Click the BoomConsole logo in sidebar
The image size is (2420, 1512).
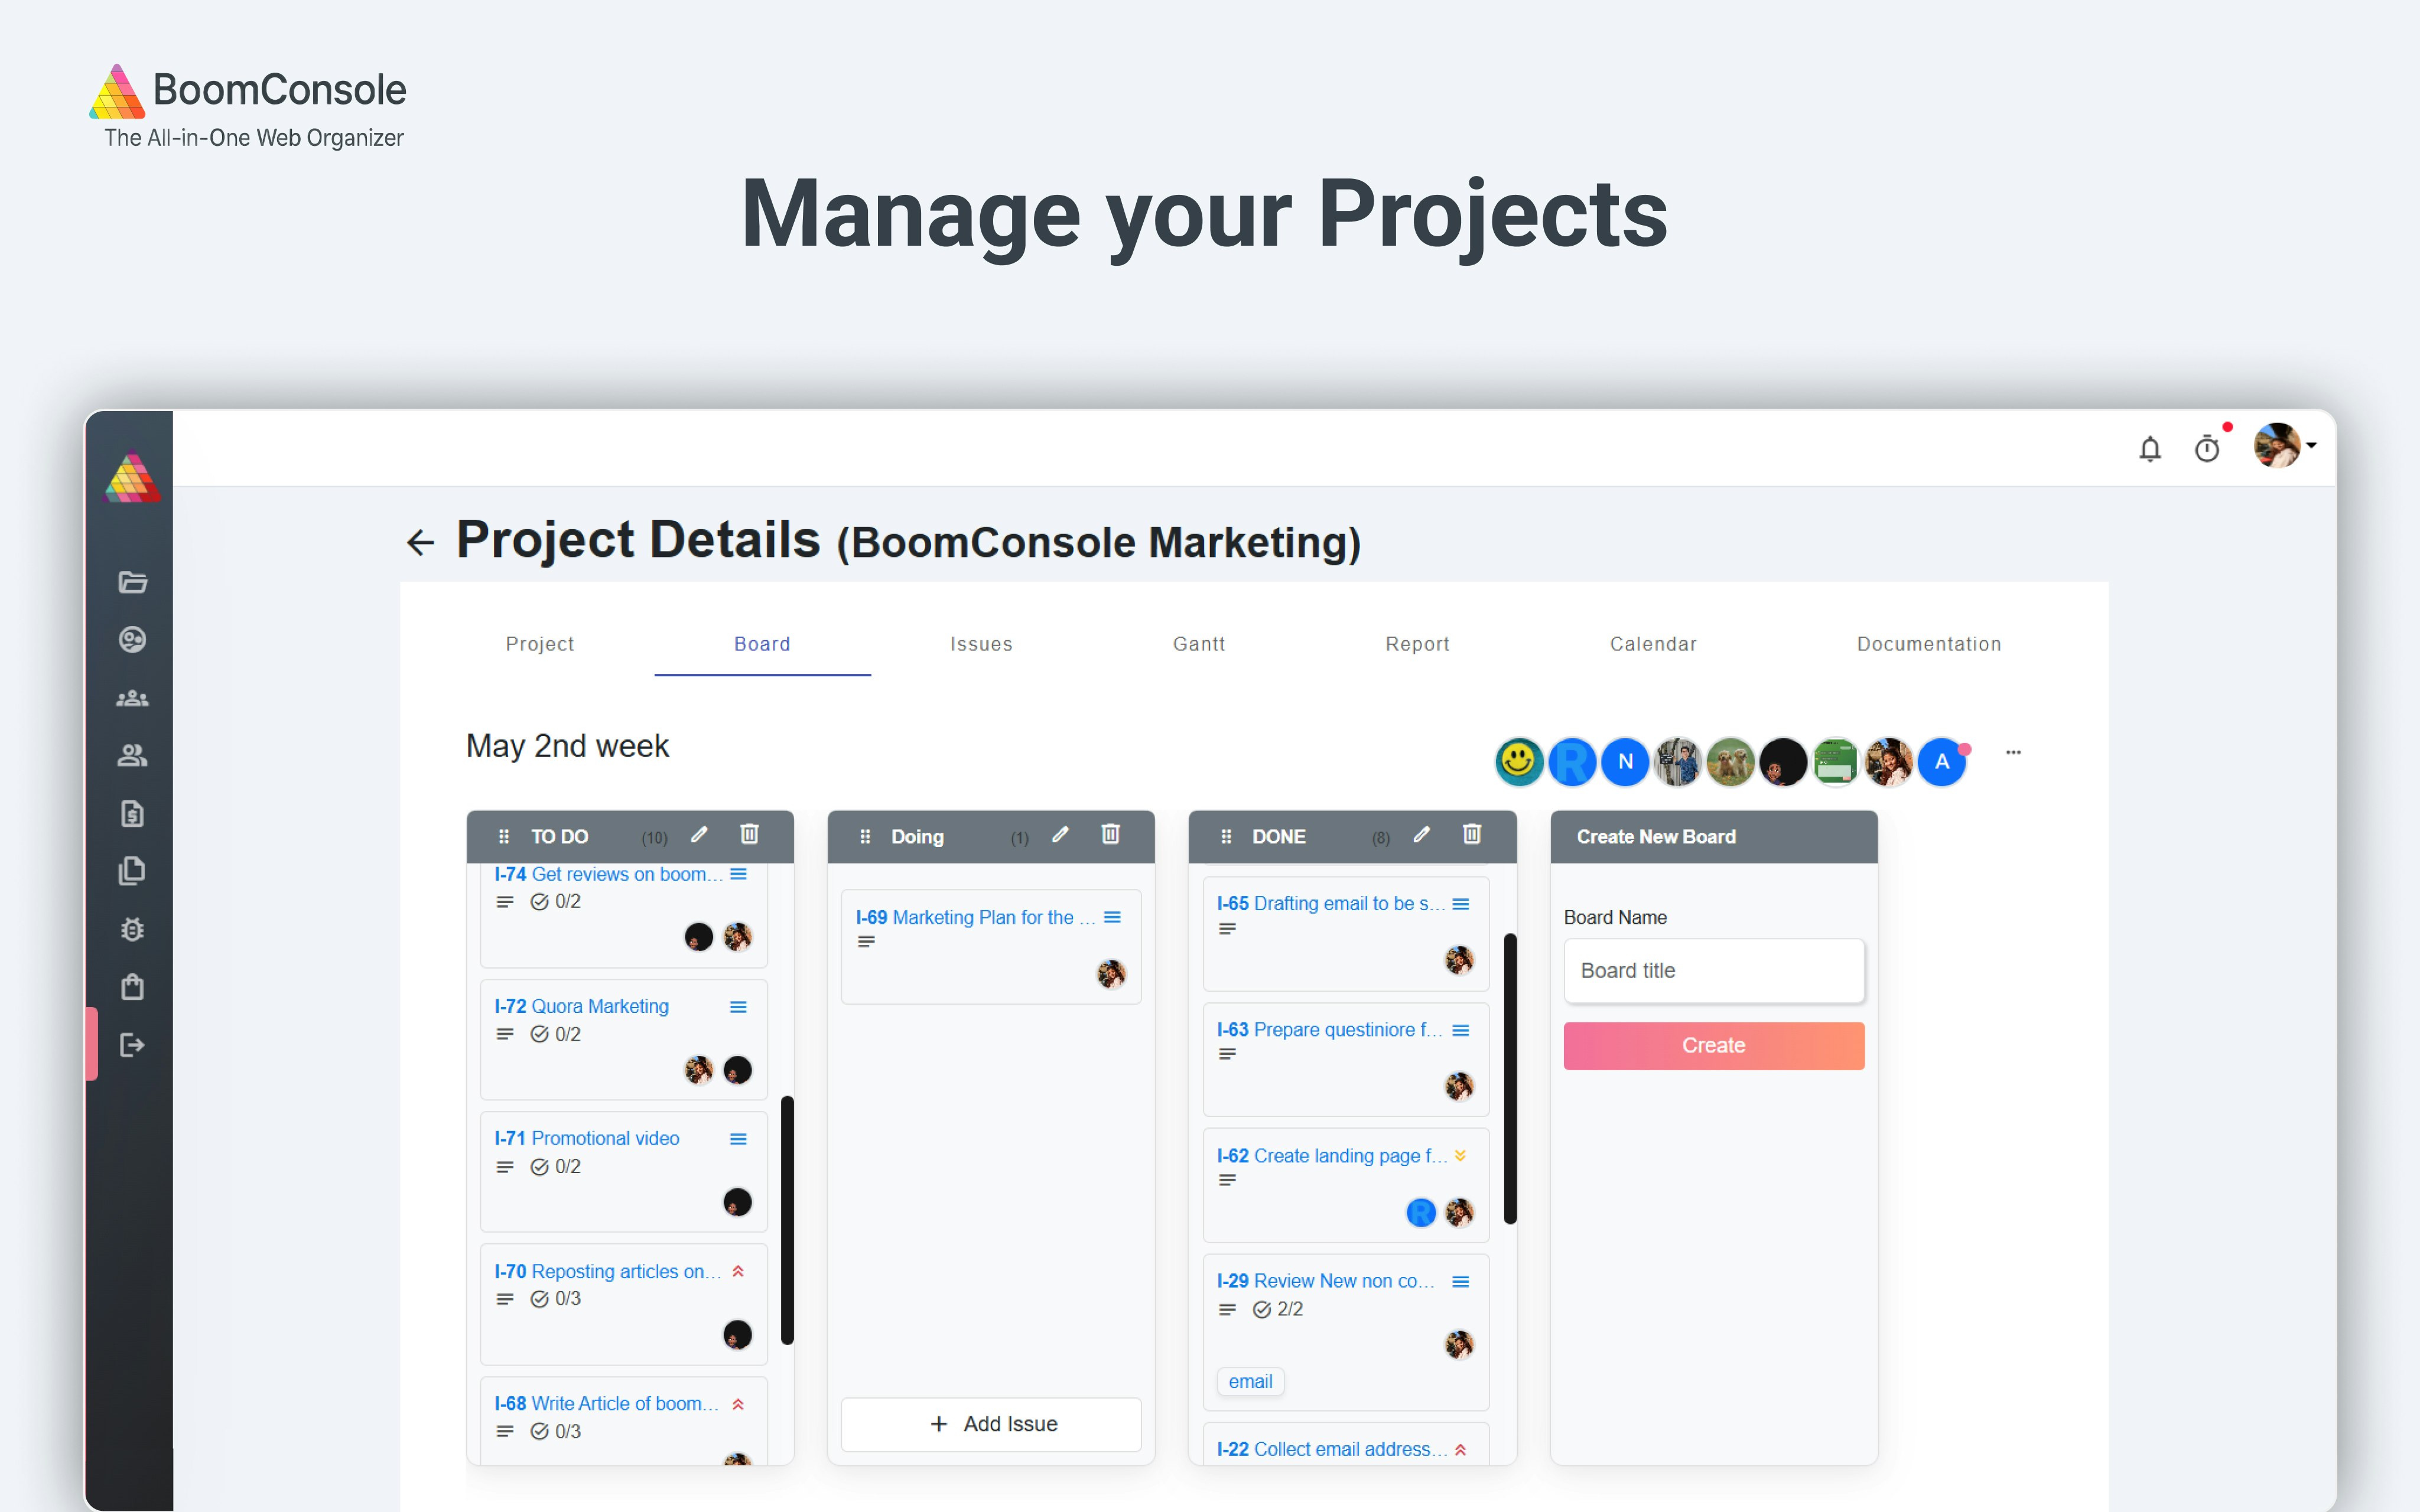132,478
